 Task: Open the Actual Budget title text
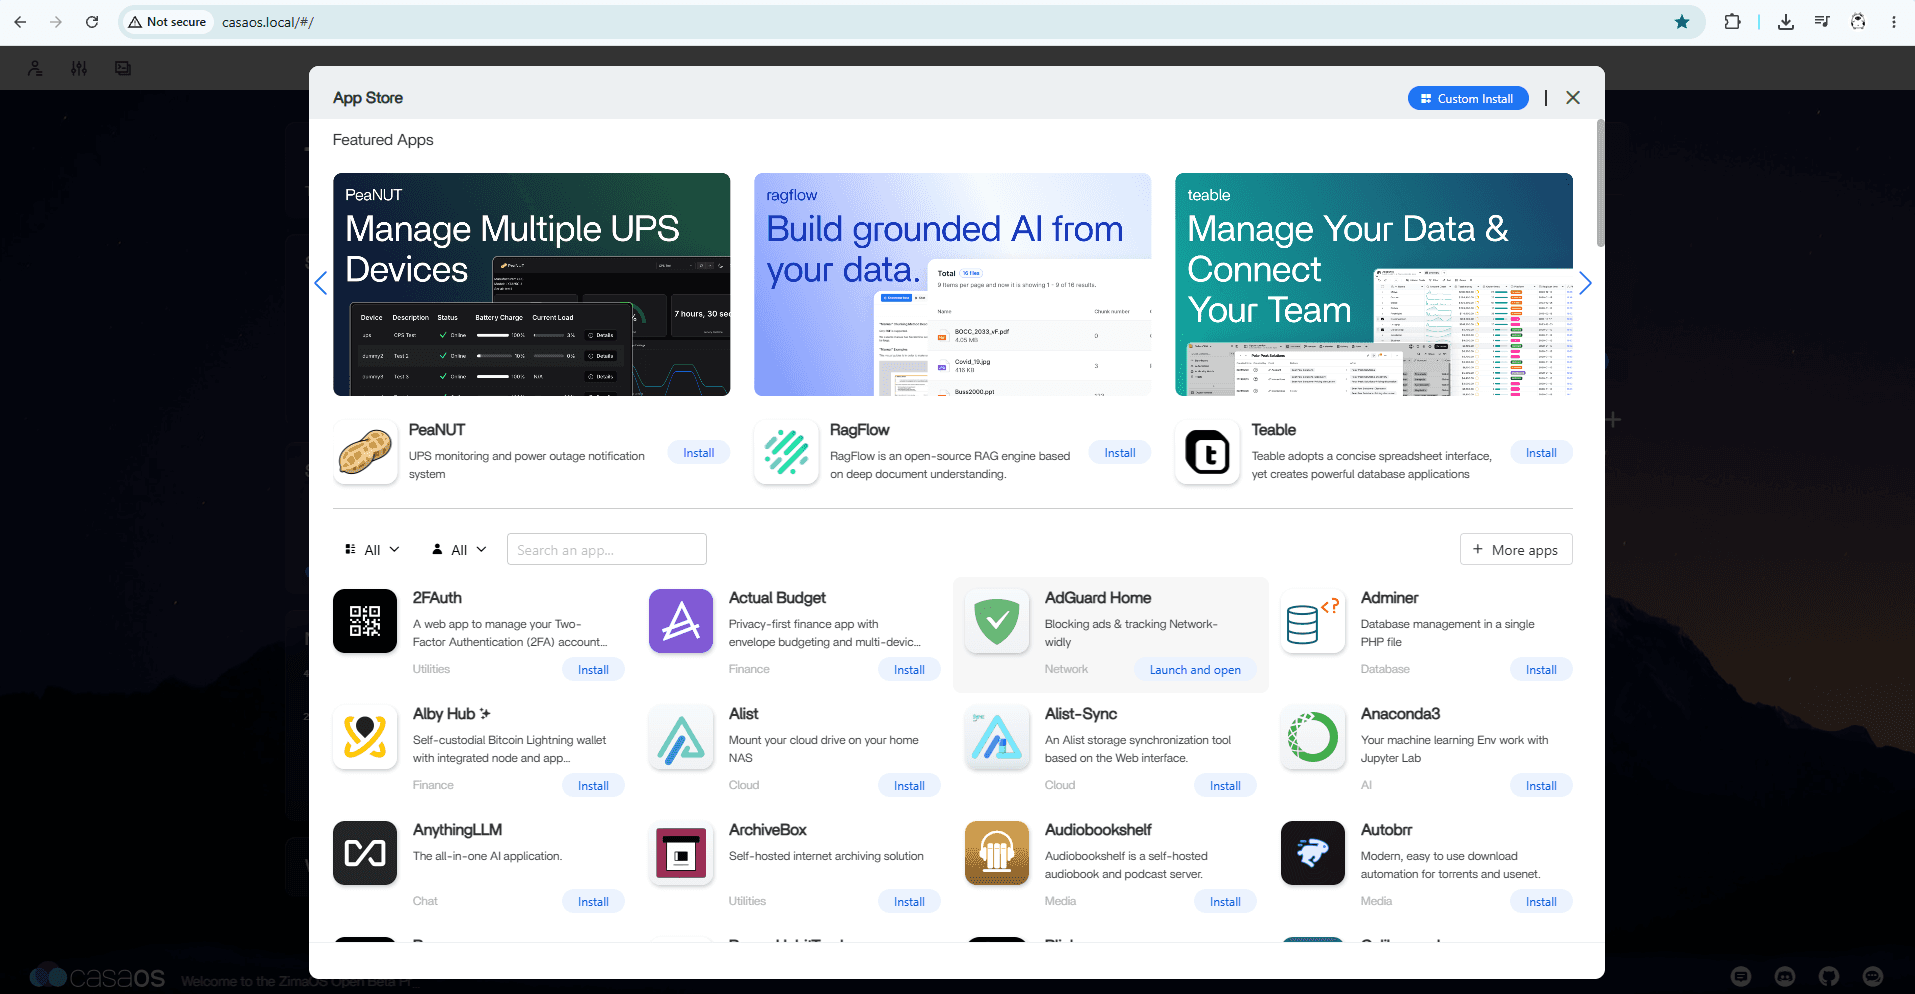pos(777,598)
